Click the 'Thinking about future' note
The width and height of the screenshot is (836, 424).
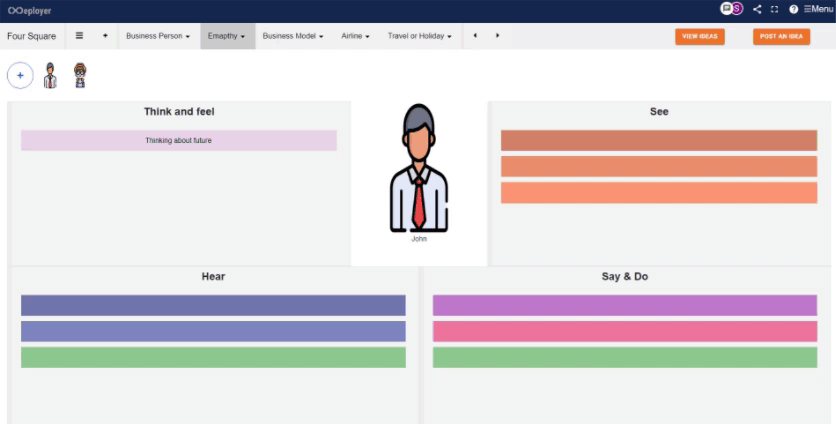[x=178, y=141]
